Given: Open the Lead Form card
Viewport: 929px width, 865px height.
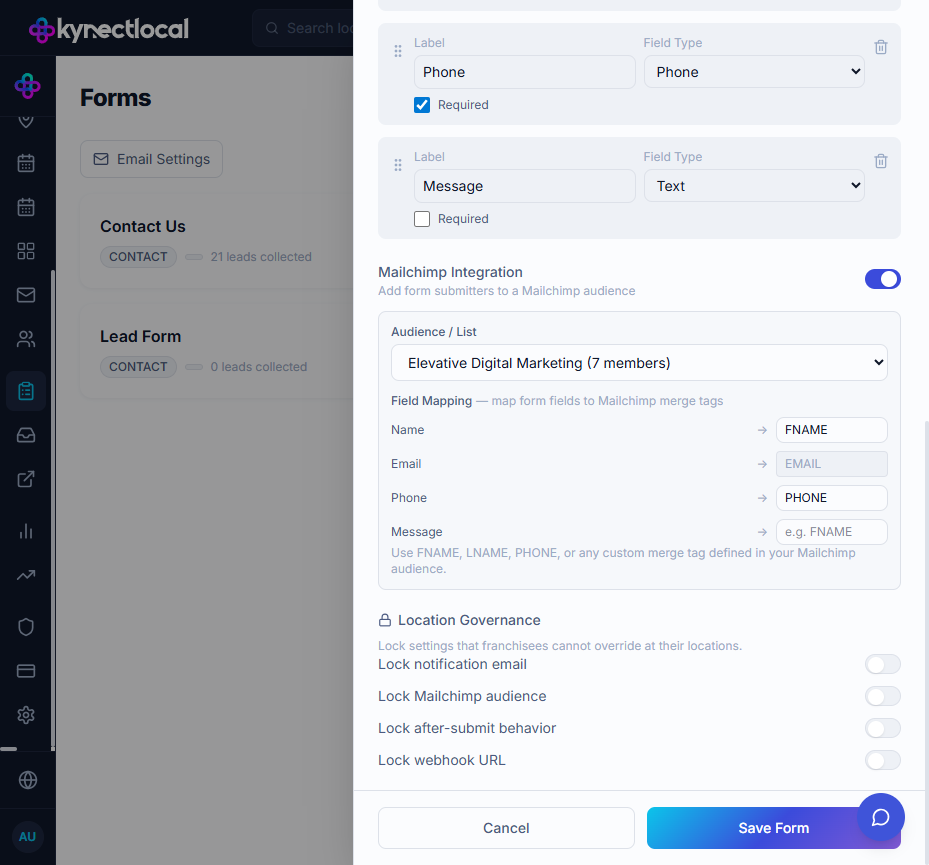Looking at the screenshot, I should point(216,351).
